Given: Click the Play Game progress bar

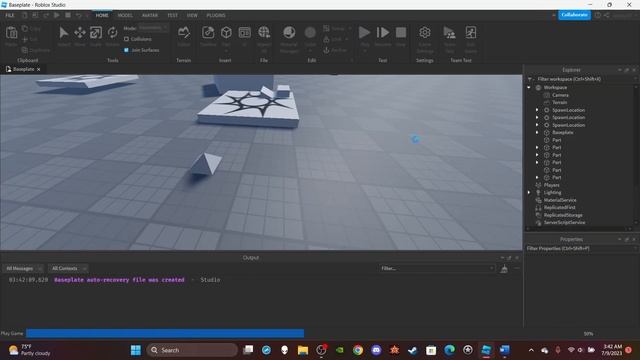Looking at the screenshot, I should point(165,333).
